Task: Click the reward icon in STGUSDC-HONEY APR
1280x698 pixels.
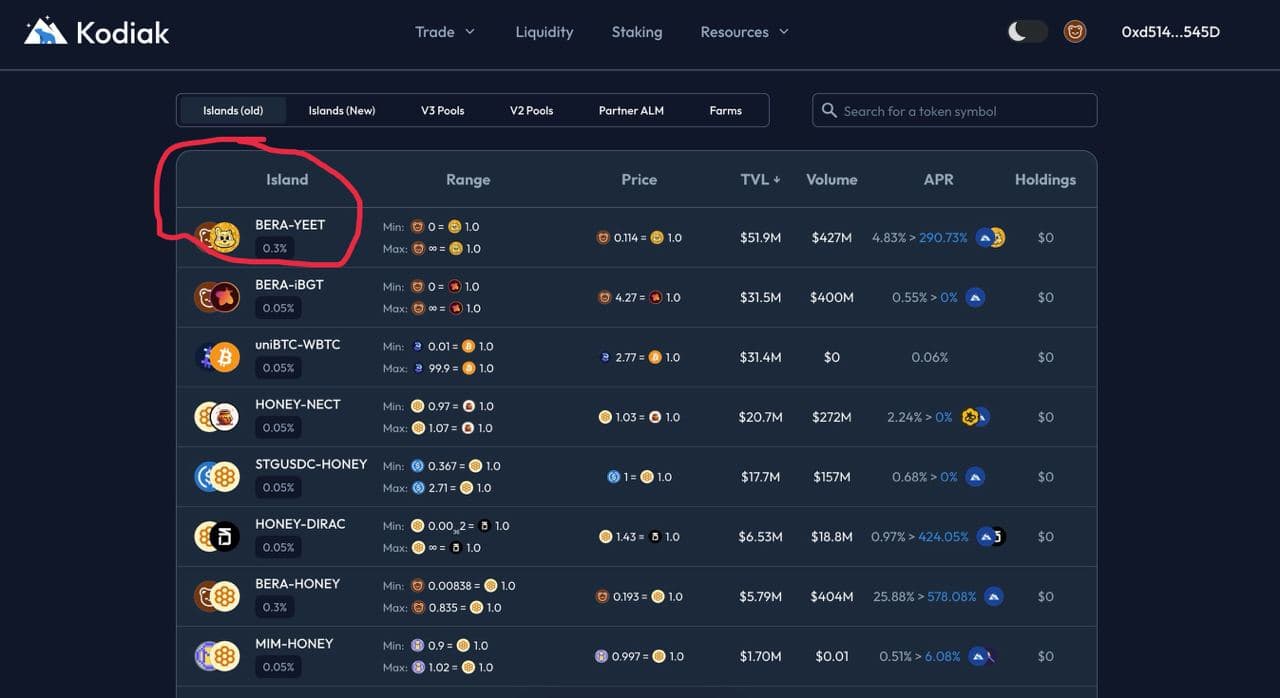Action: [x=975, y=477]
